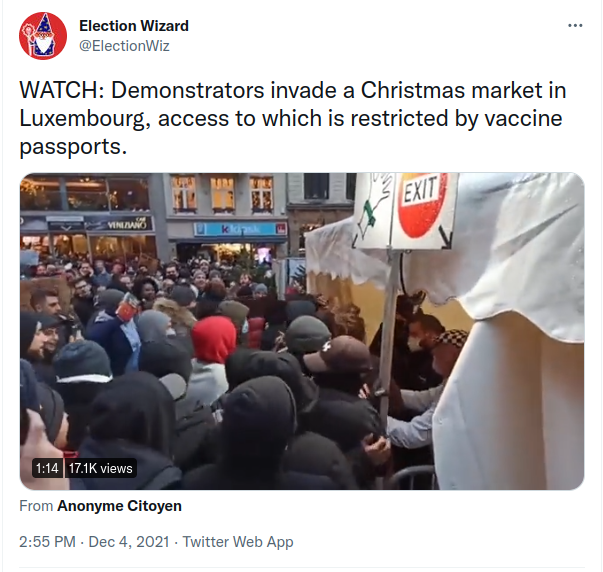Visit the @ElectionWiz handle profile

[124, 46]
